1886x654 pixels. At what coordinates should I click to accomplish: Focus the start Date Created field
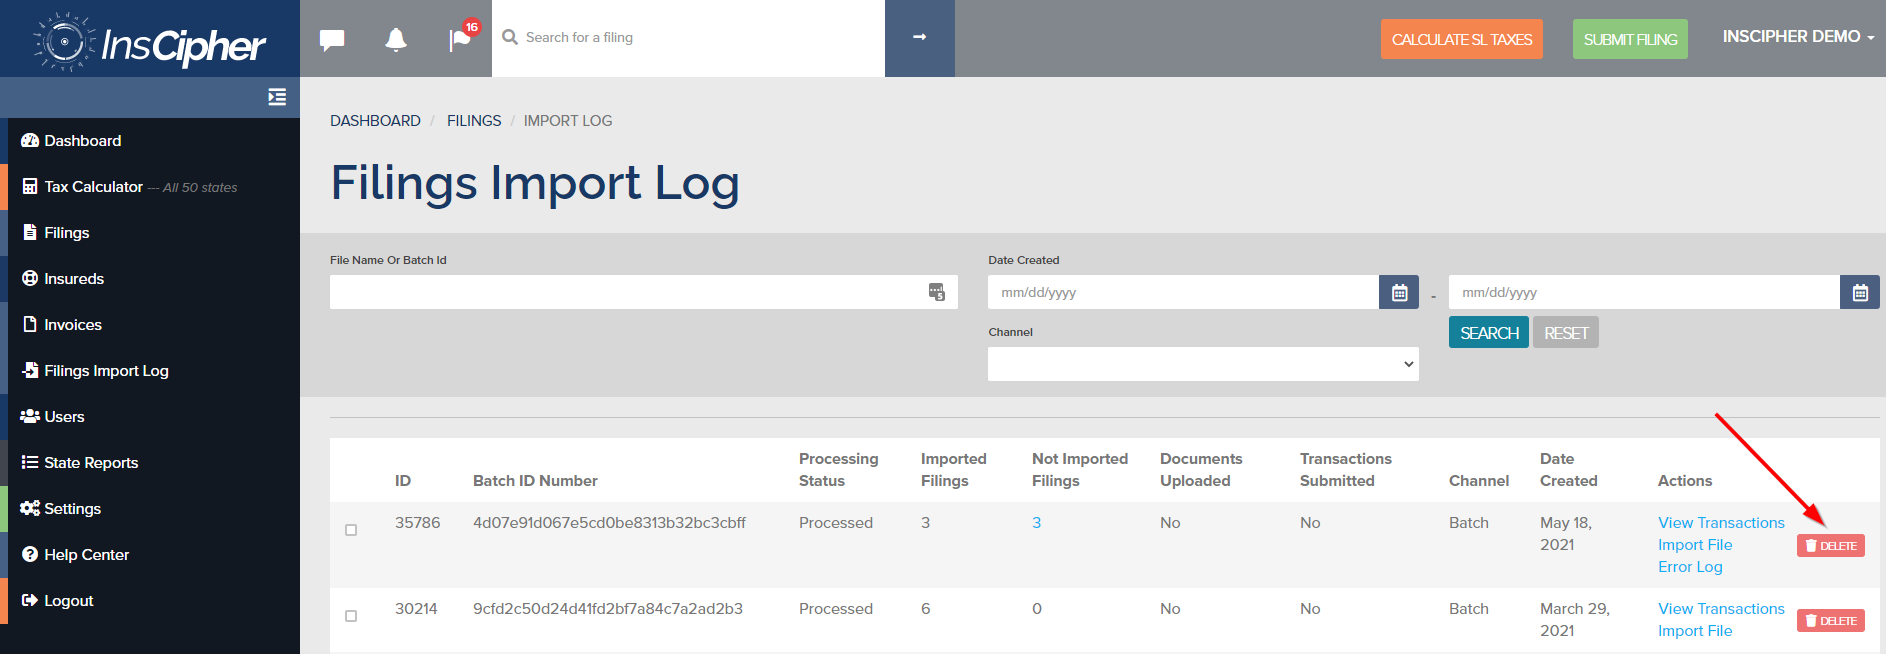[1183, 292]
